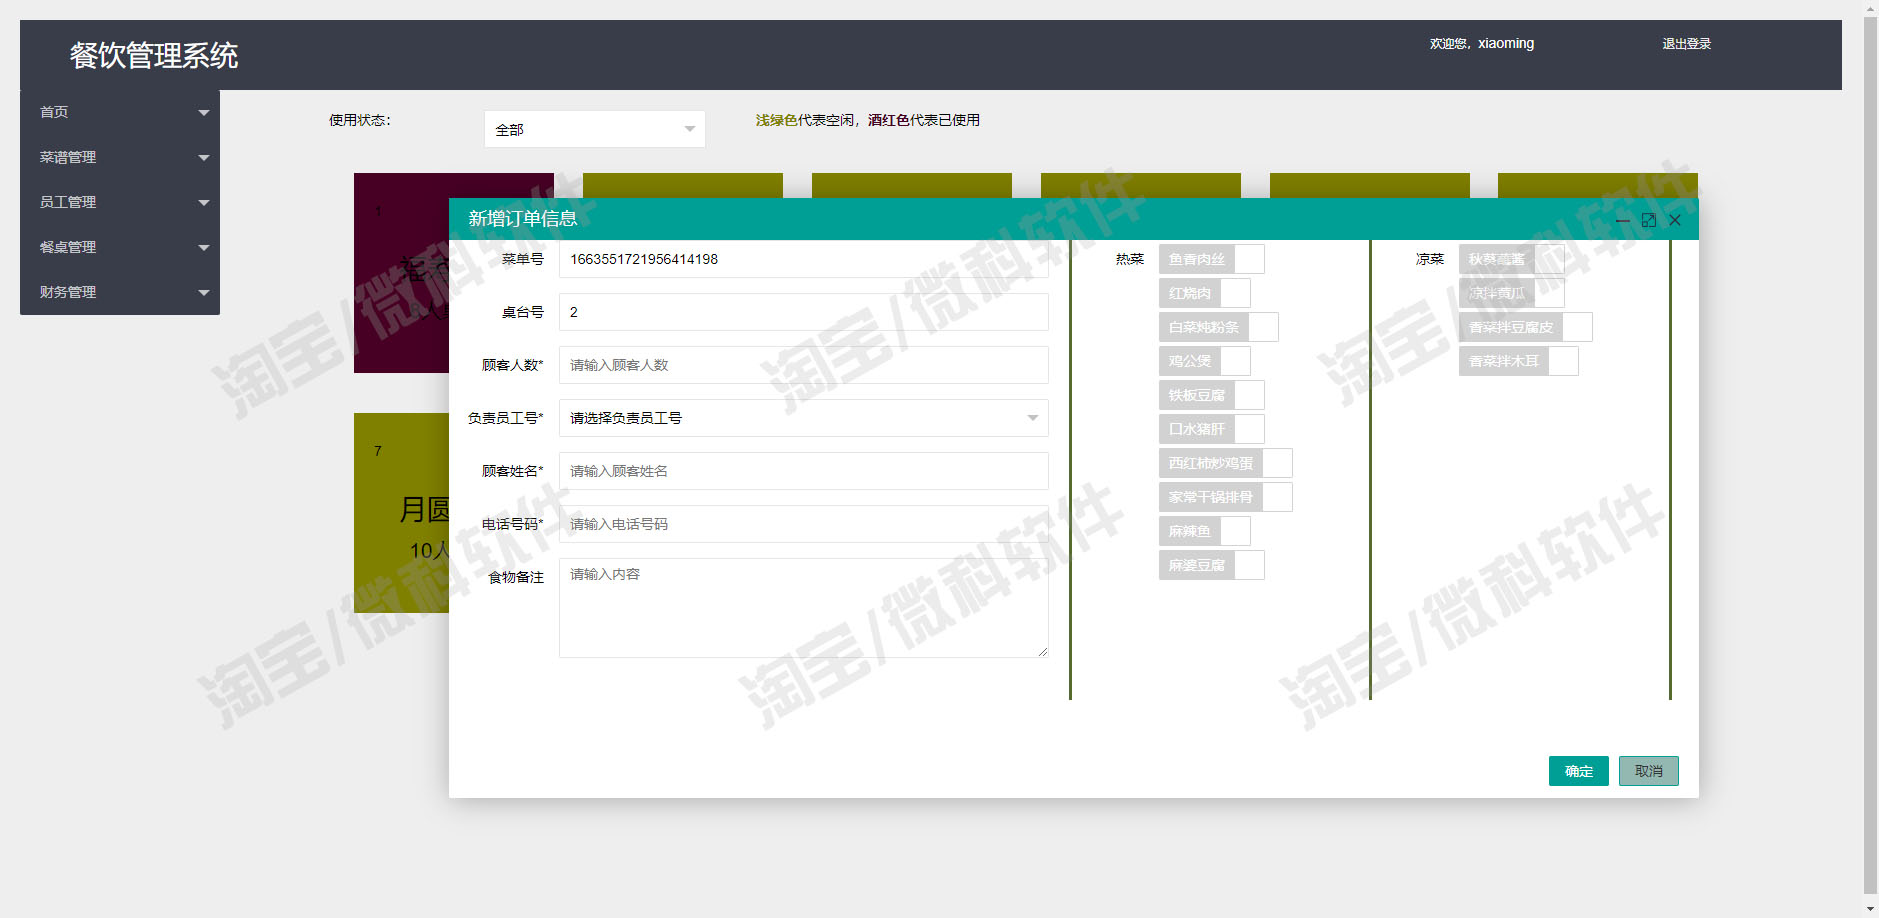1879x918 pixels.
Task: Toggle the 鱼香肉丝 dish checkbox
Action: (x=1211, y=259)
